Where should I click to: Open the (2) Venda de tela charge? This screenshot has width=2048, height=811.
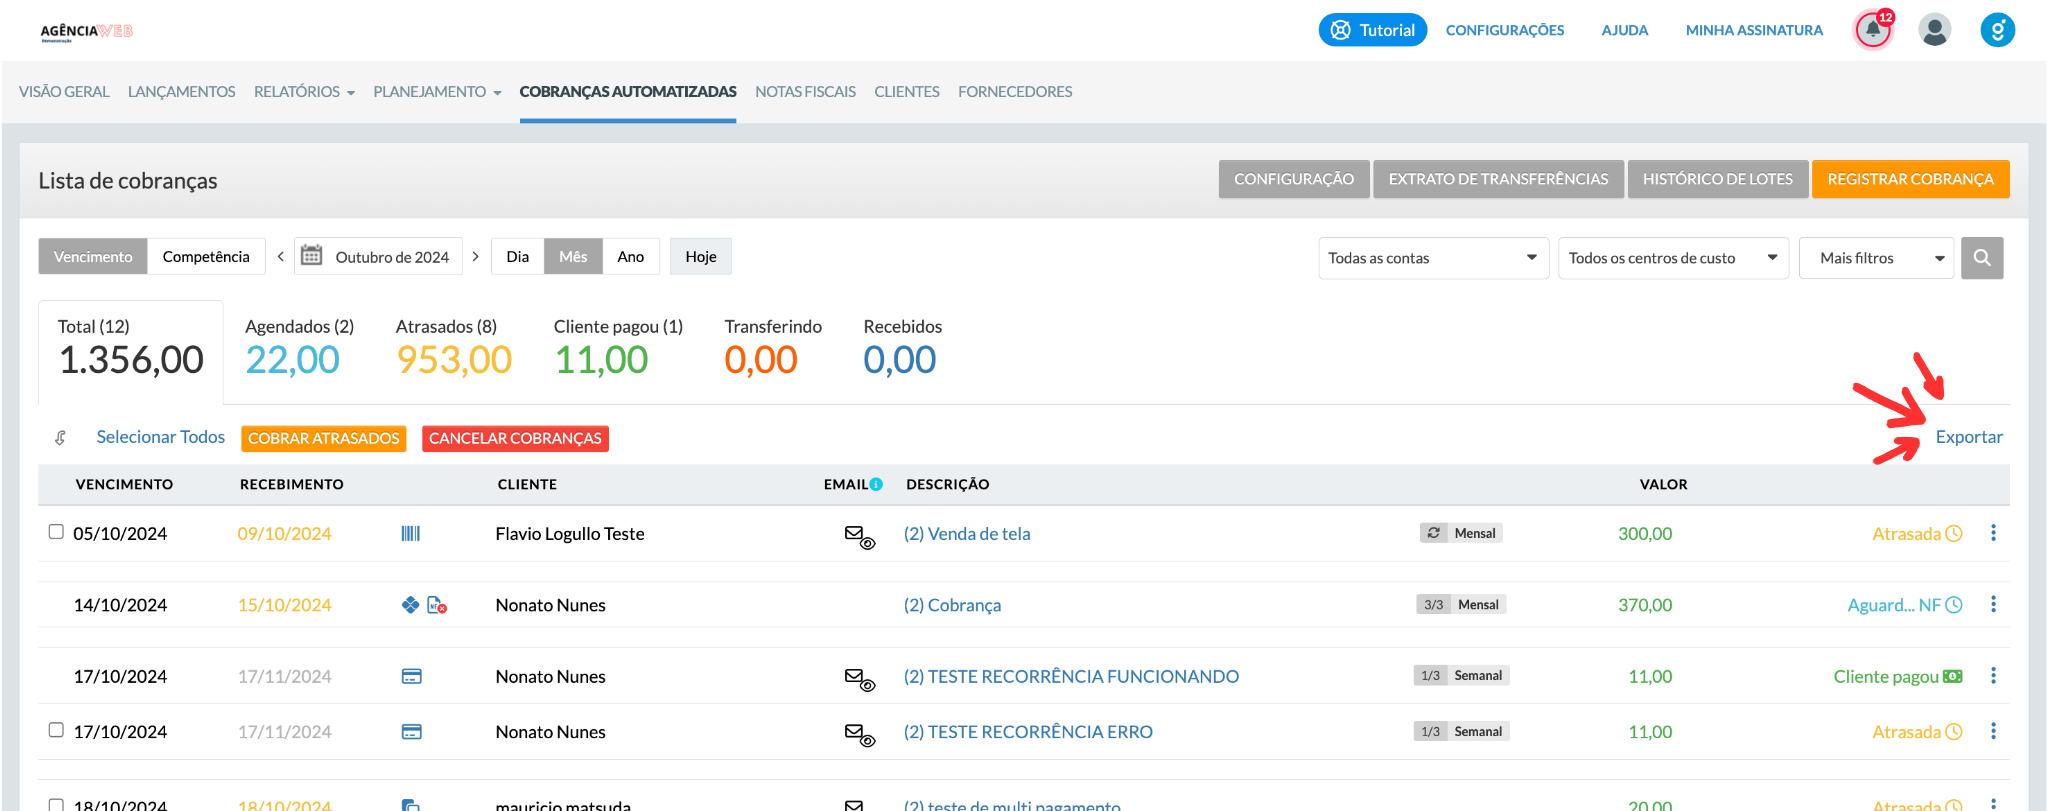pos(967,534)
